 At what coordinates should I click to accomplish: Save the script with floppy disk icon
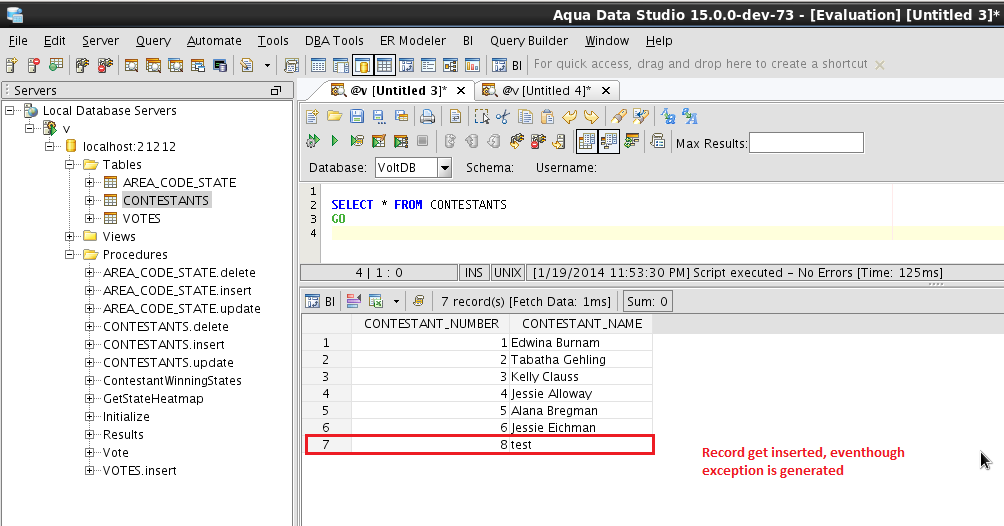coord(357,117)
